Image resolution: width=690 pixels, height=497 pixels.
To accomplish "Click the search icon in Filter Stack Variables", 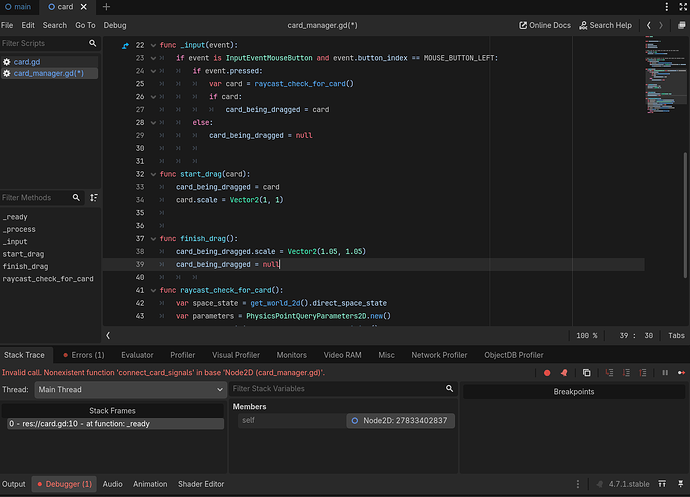I will [x=449, y=388].
